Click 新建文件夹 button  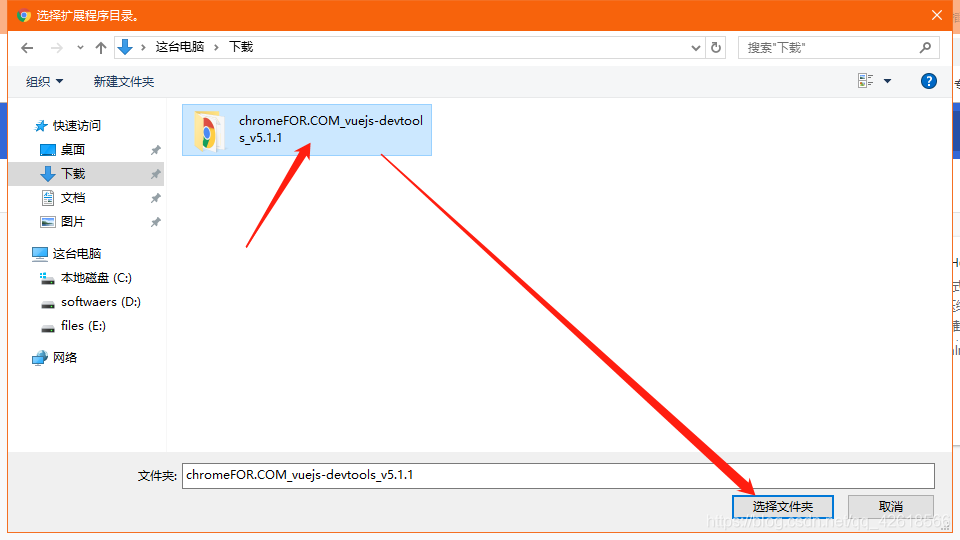tap(124, 81)
